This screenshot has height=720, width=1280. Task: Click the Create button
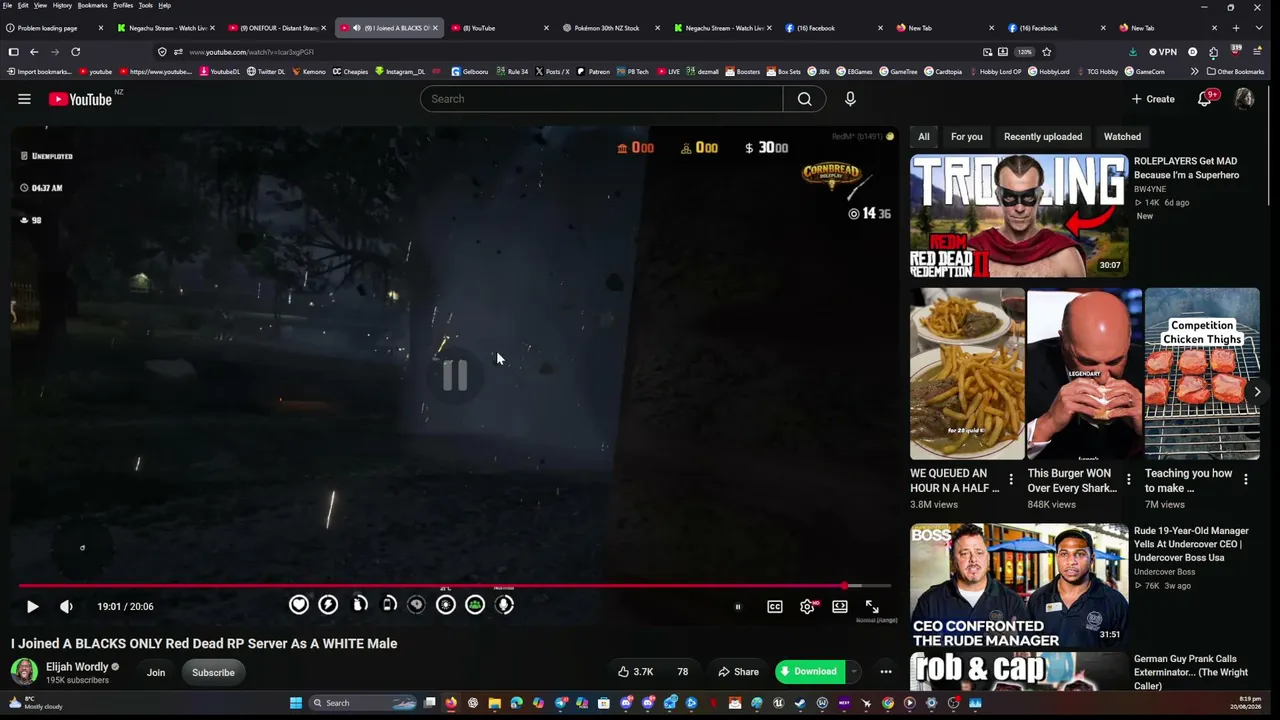(1153, 99)
